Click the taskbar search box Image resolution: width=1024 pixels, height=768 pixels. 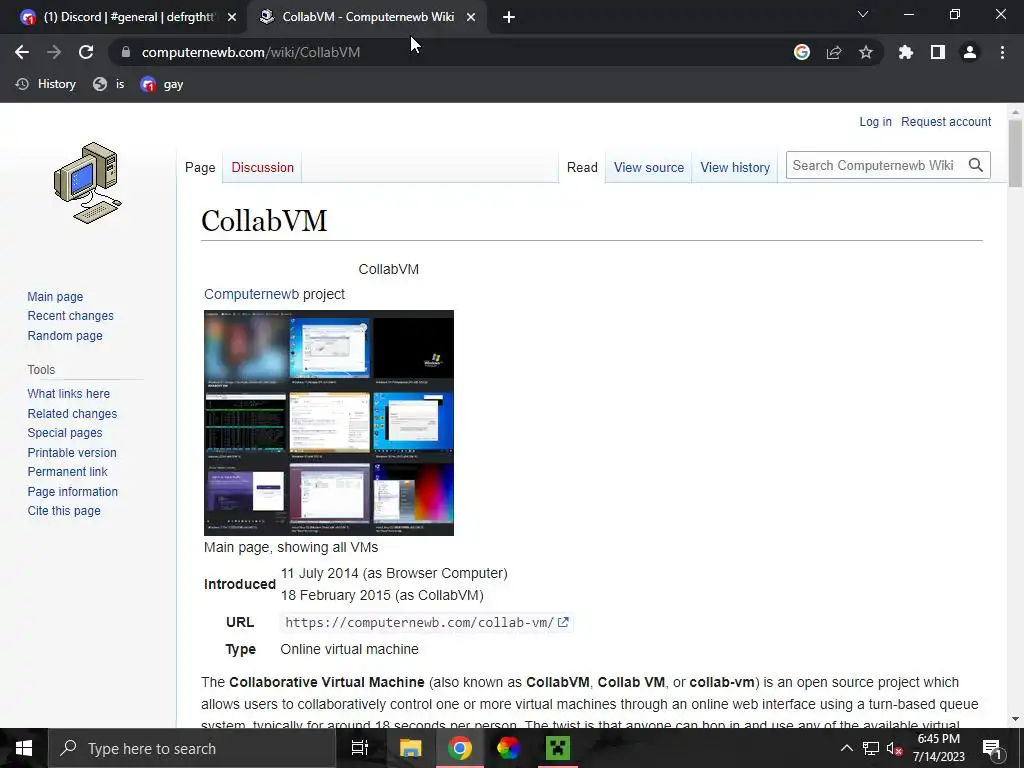(191, 748)
